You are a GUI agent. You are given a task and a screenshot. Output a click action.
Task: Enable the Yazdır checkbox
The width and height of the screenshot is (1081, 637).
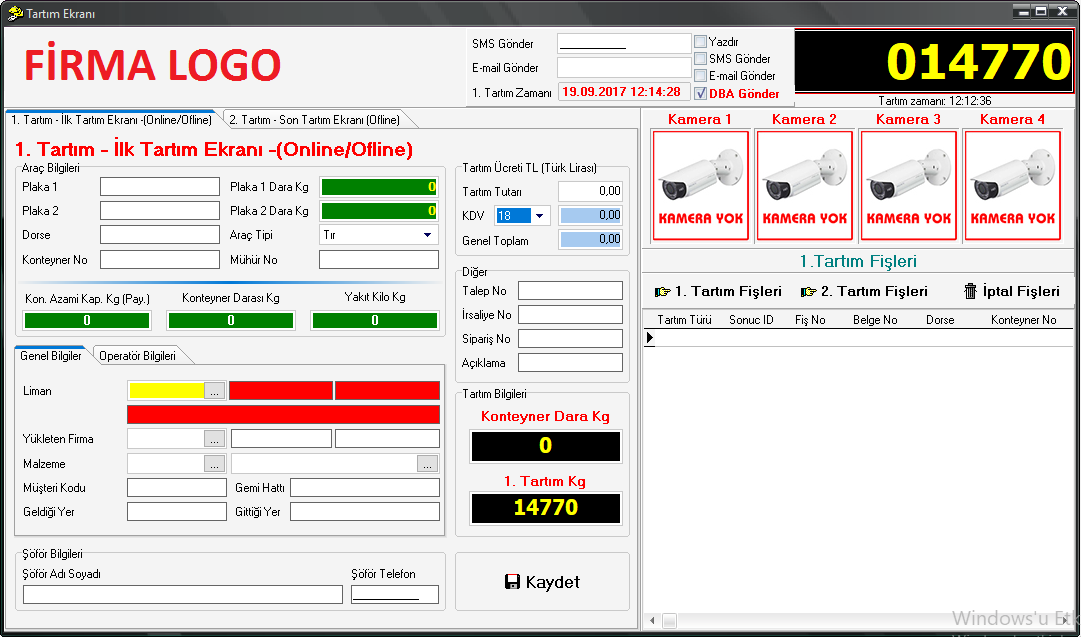[700, 42]
